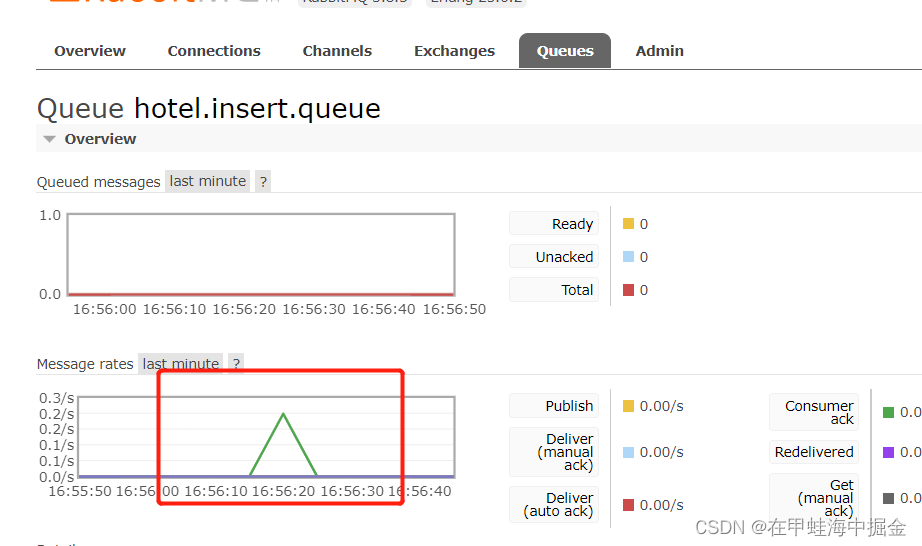The image size is (922, 546).
Task: Click the '16:56:20' label under Message rates chart
Action: point(283,491)
